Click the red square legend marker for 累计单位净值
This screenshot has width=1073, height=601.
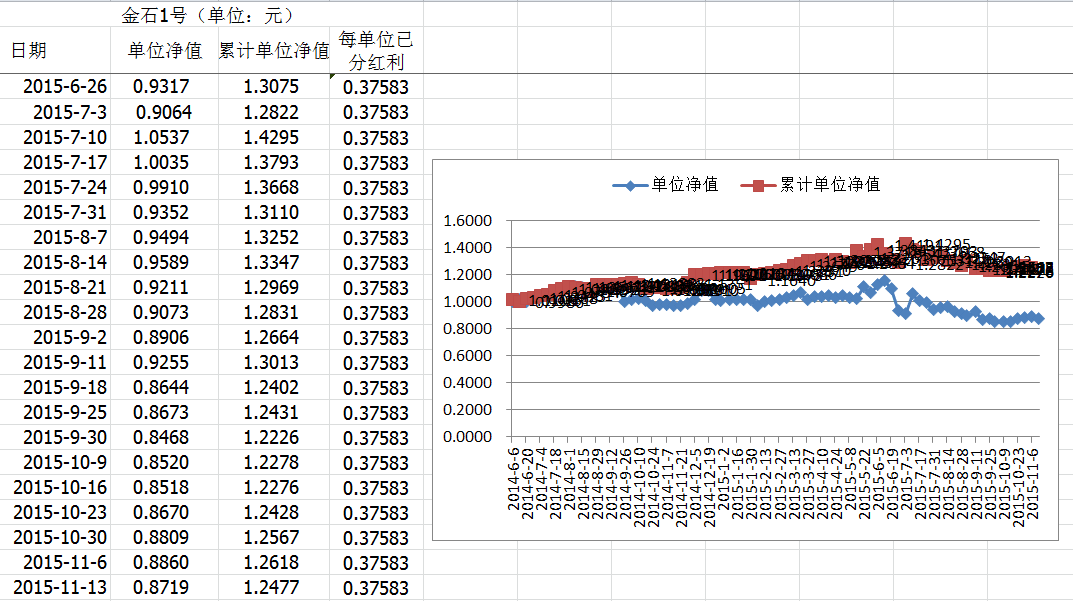[757, 185]
